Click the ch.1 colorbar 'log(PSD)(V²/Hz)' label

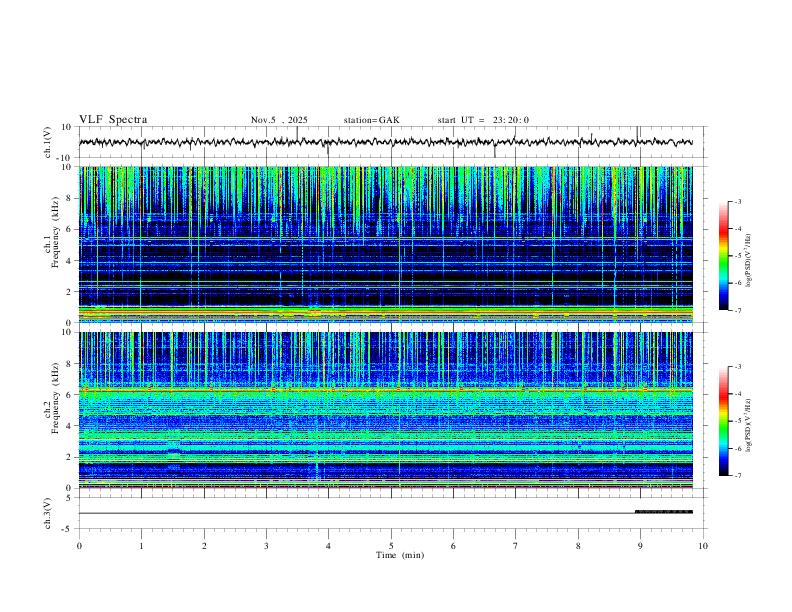[749, 261]
